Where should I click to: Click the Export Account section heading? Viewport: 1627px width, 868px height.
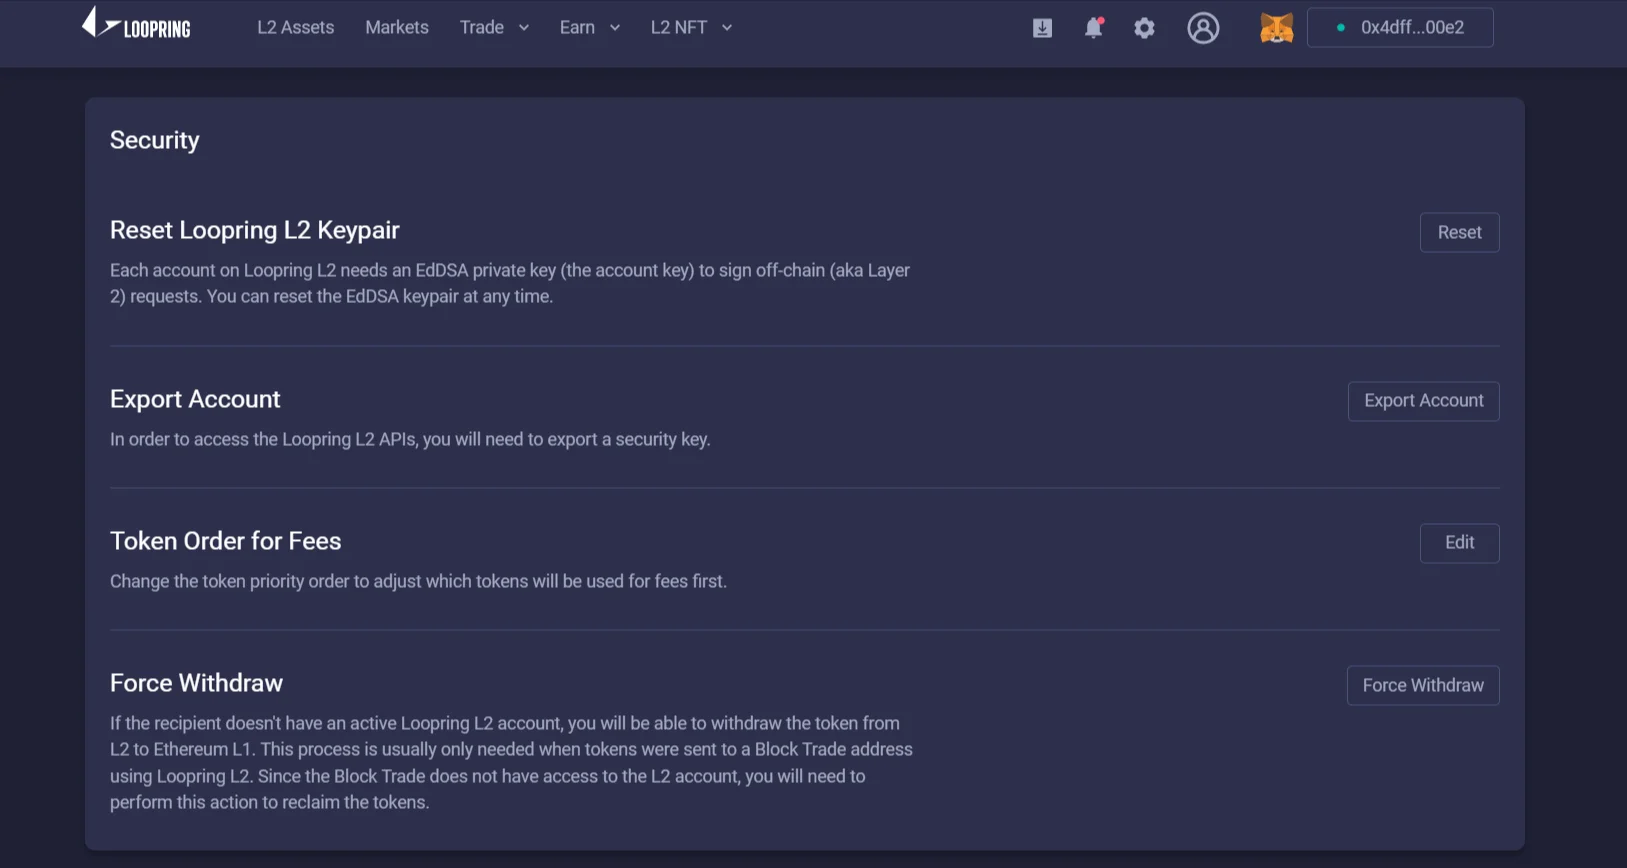point(195,399)
